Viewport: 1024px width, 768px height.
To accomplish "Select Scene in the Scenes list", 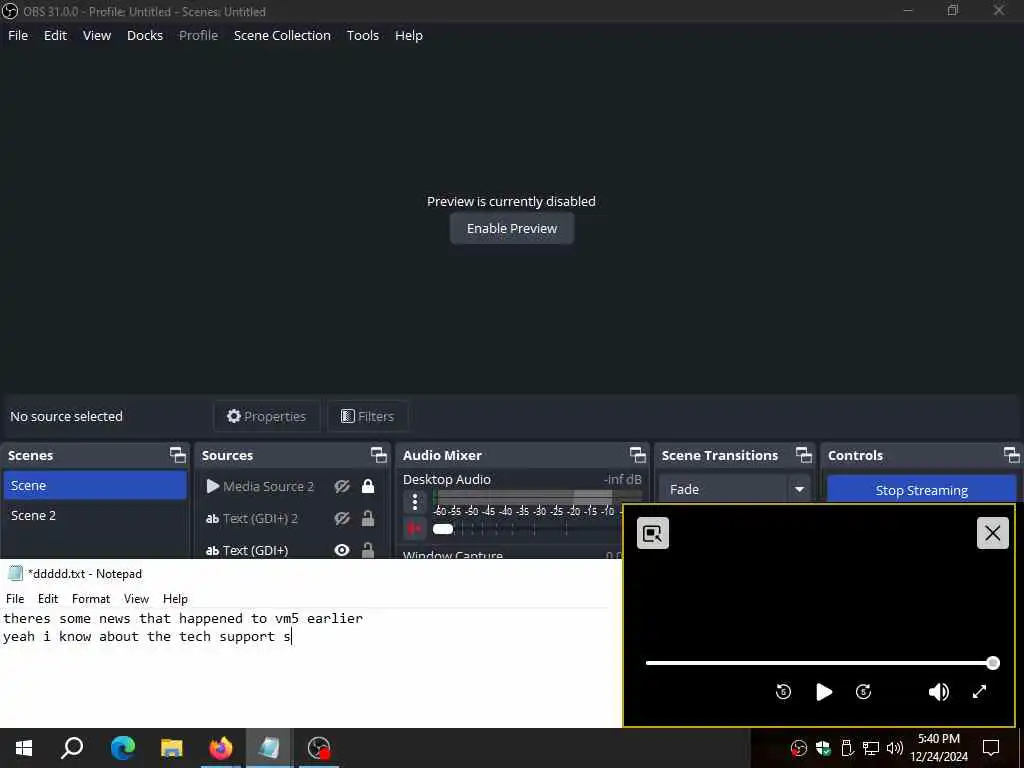I will coord(95,485).
